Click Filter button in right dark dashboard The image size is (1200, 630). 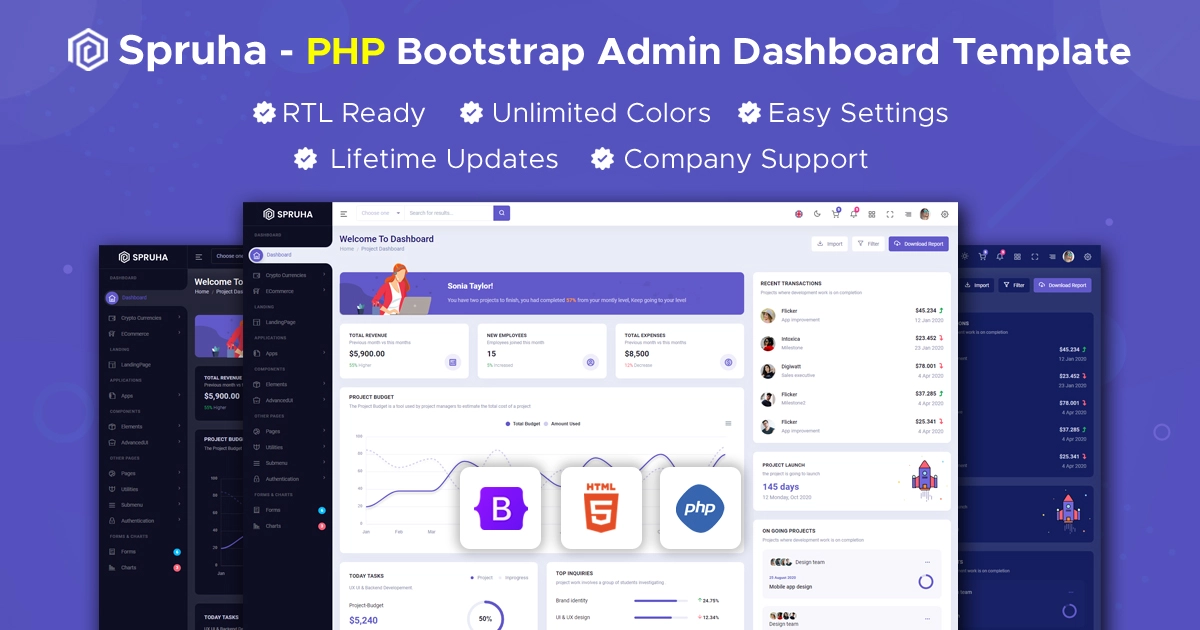pyautogui.click(x=1014, y=285)
